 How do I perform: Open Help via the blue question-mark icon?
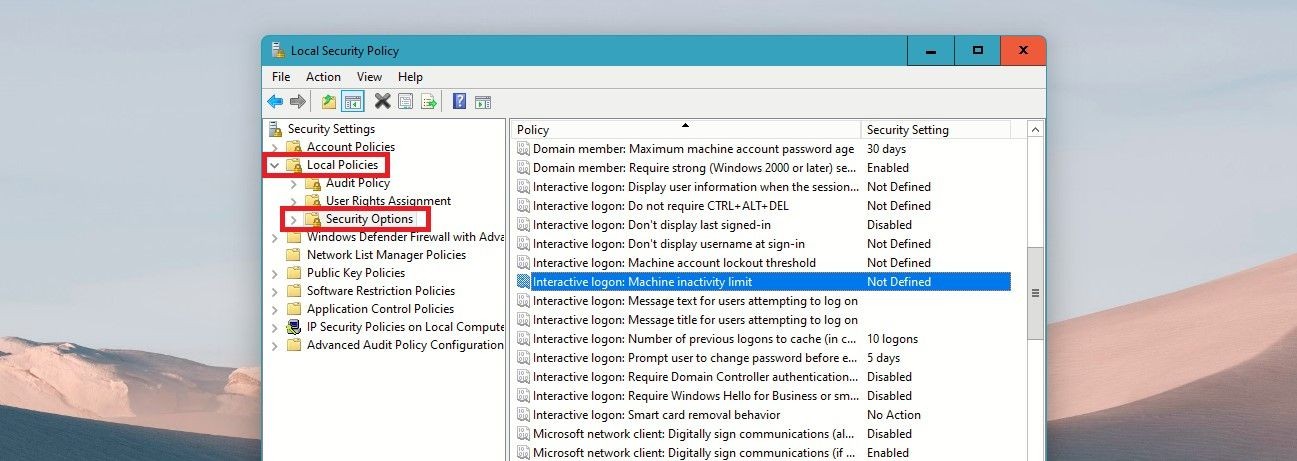[459, 101]
